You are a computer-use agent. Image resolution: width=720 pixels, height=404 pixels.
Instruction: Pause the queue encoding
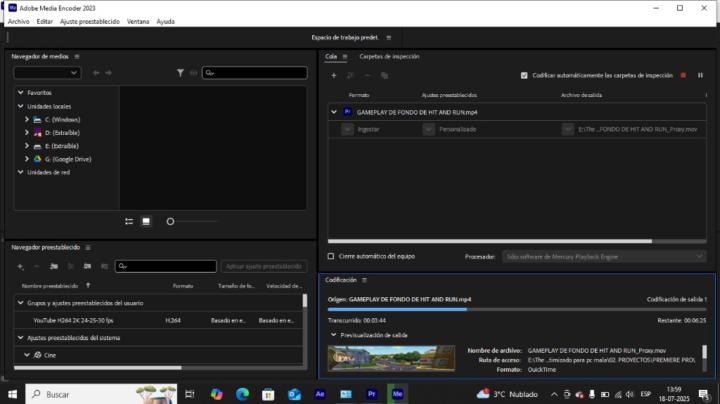point(700,75)
